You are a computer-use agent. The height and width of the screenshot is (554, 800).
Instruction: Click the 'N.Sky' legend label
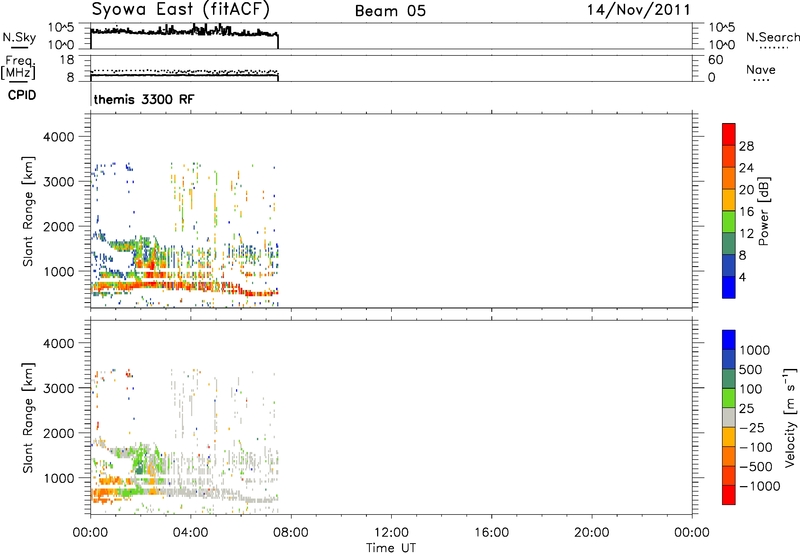coord(19,37)
